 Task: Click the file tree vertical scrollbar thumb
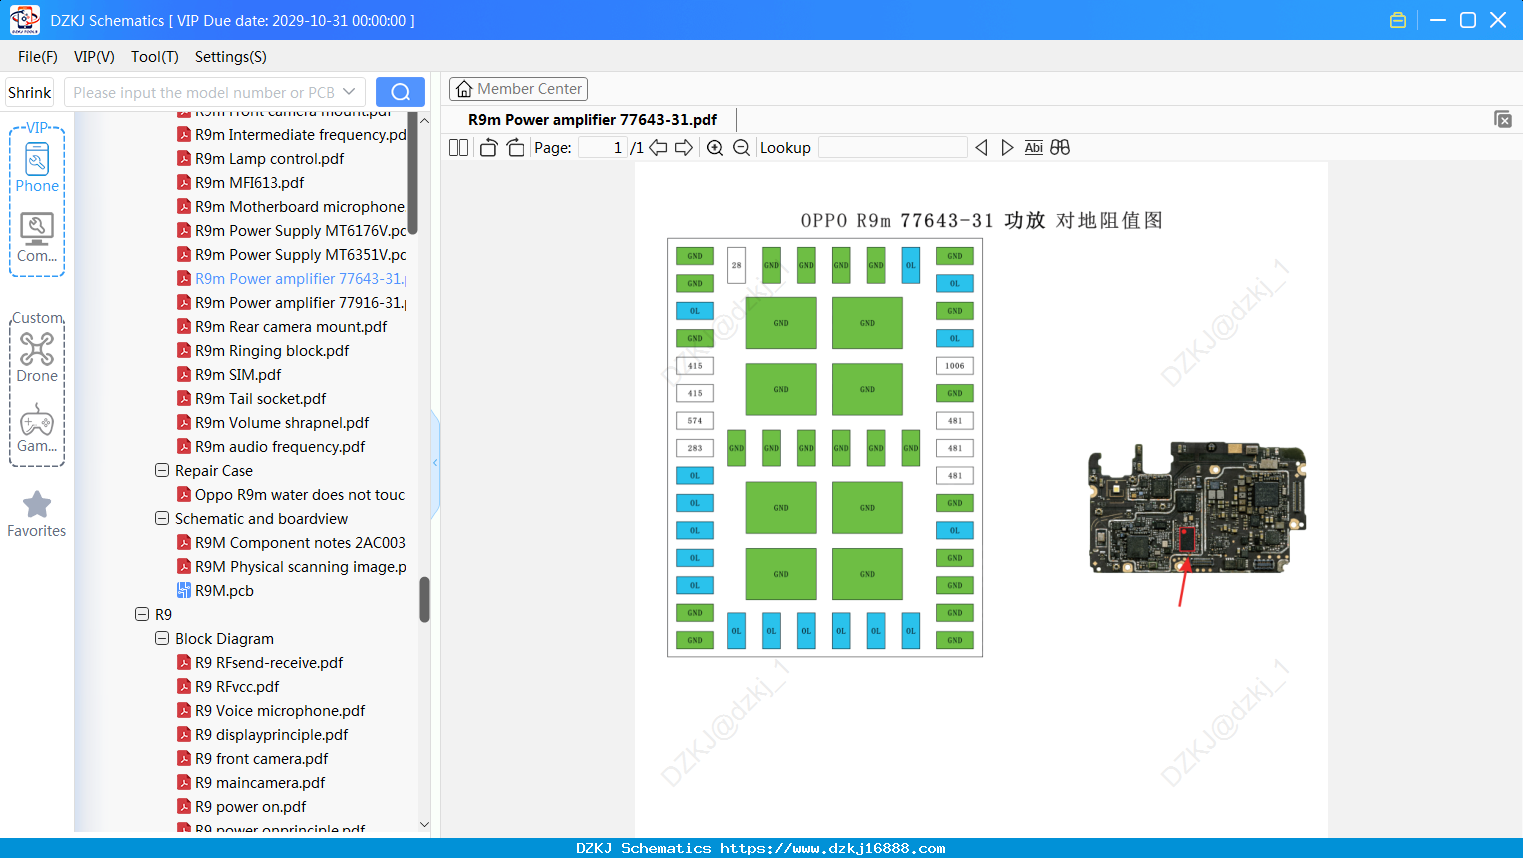424,598
